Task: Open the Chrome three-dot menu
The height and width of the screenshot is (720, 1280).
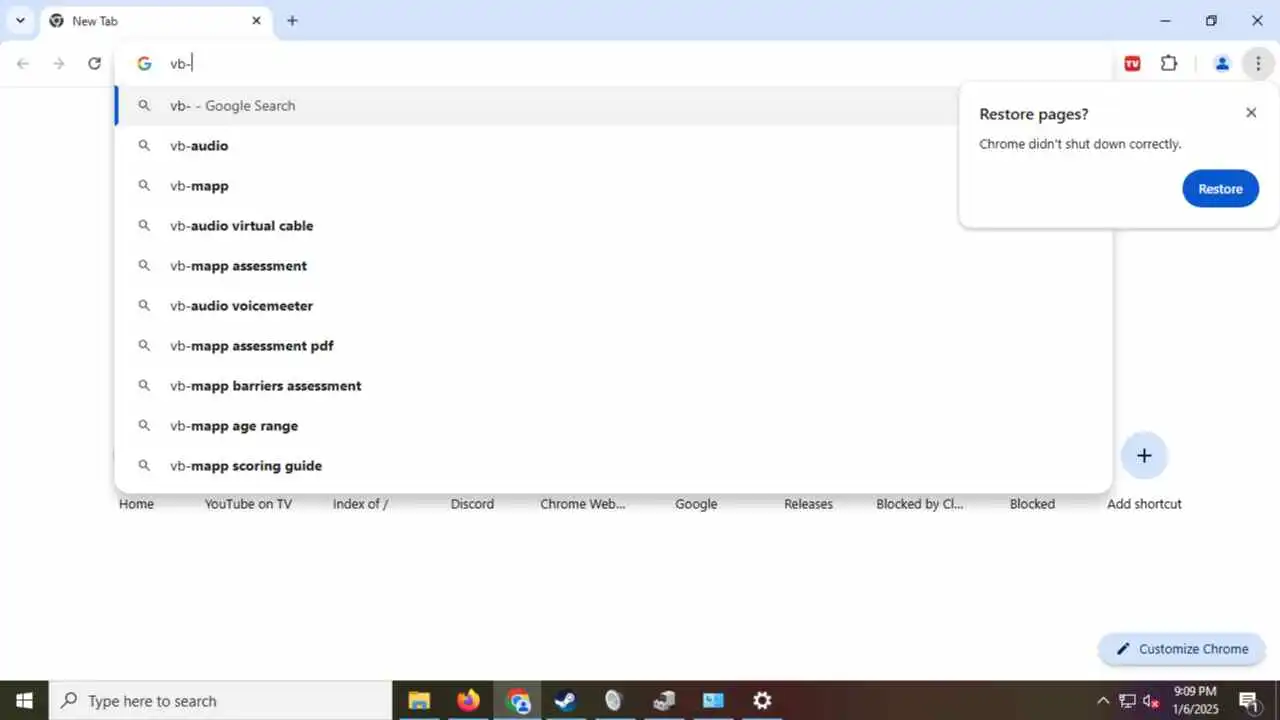Action: click(1258, 63)
